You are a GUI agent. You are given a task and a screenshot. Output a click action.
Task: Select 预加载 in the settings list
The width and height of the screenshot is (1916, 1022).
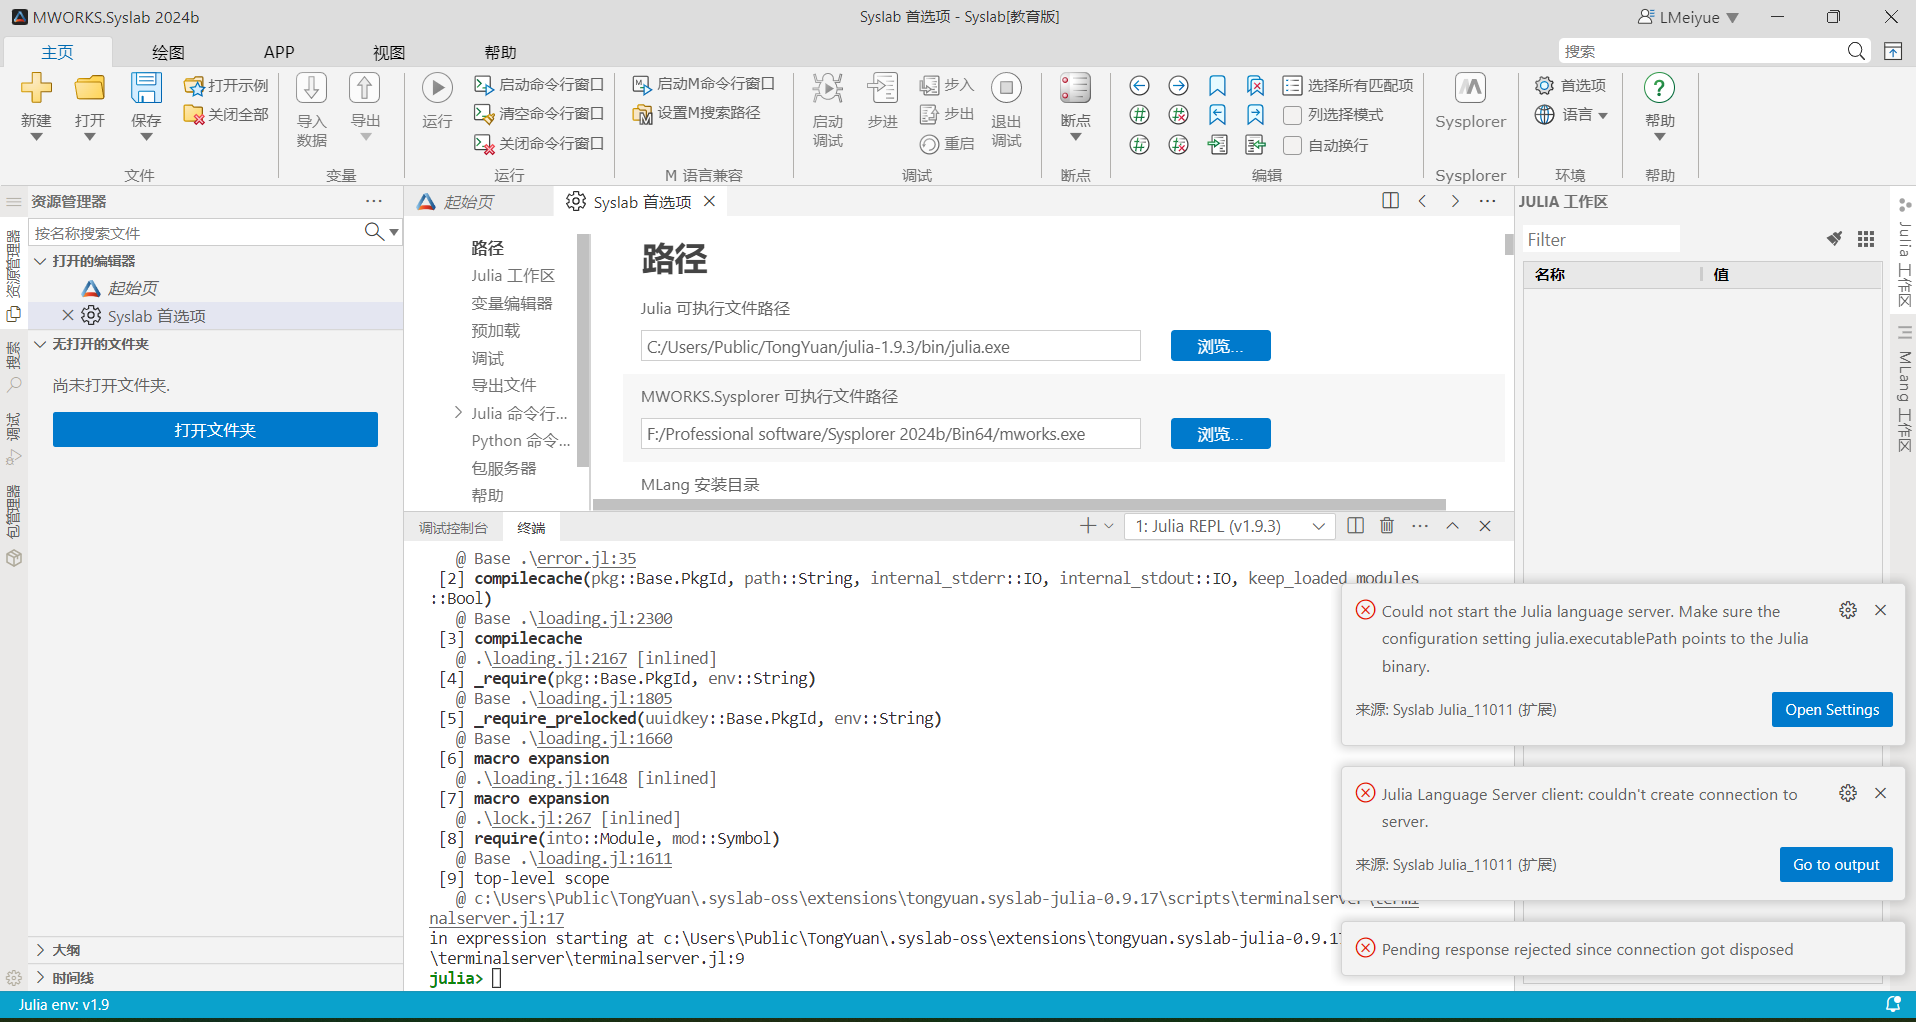pyautogui.click(x=496, y=330)
